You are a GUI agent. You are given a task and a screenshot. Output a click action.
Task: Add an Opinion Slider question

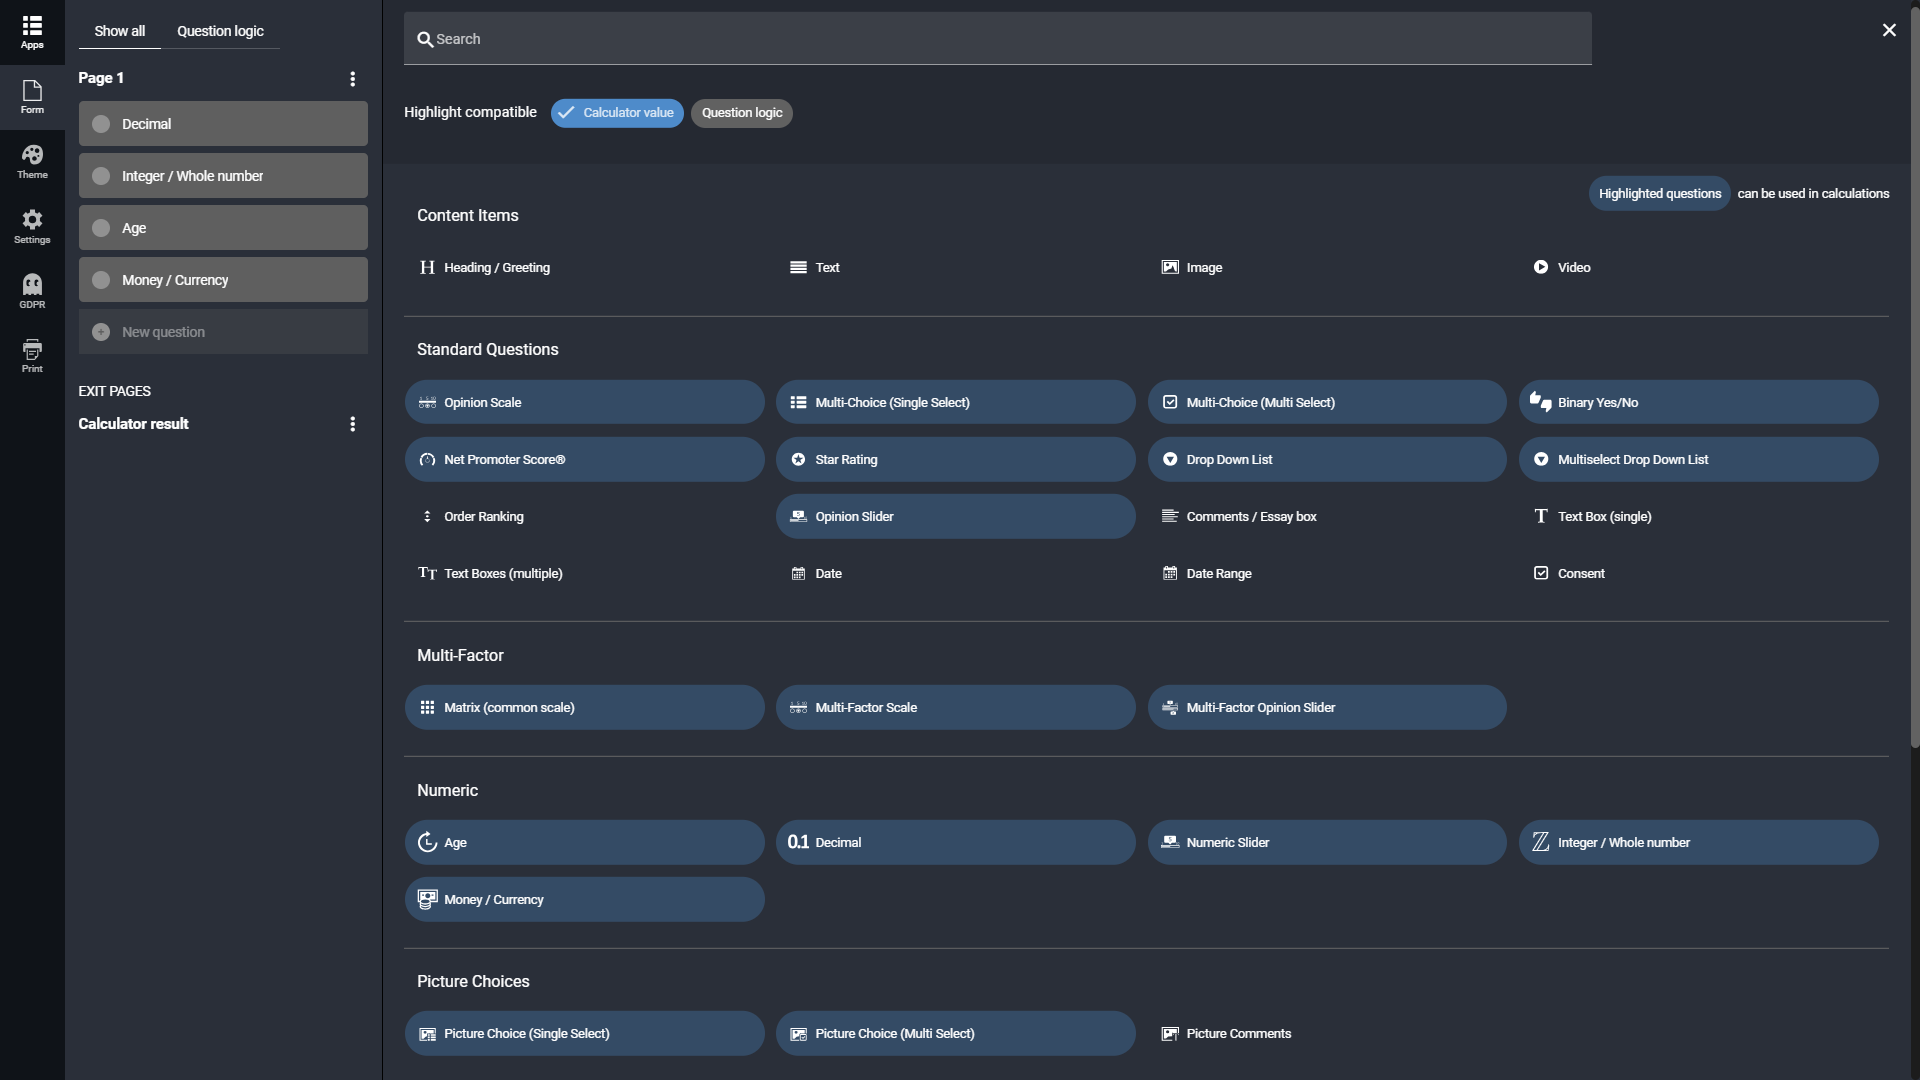955,517
